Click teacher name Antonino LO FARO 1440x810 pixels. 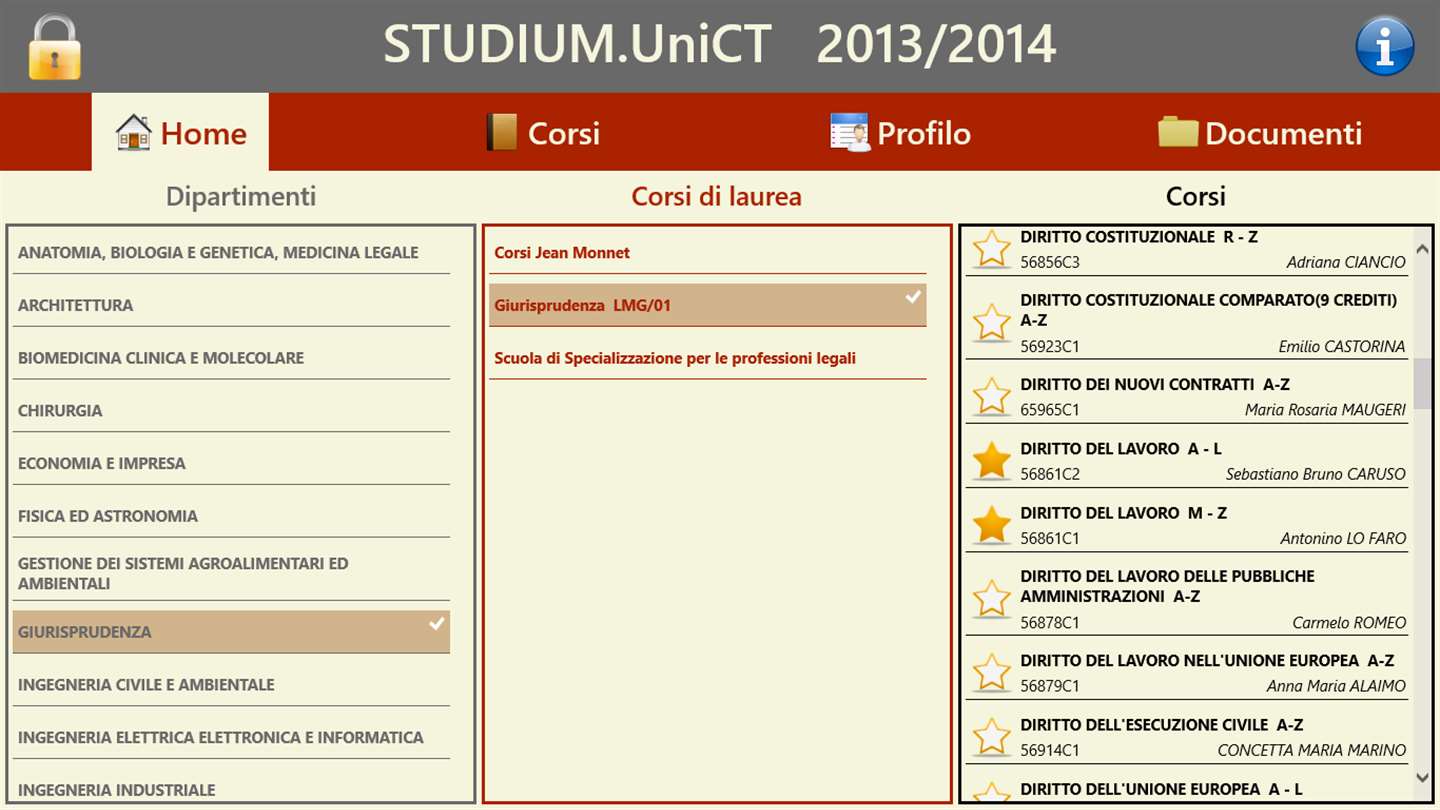point(1343,538)
